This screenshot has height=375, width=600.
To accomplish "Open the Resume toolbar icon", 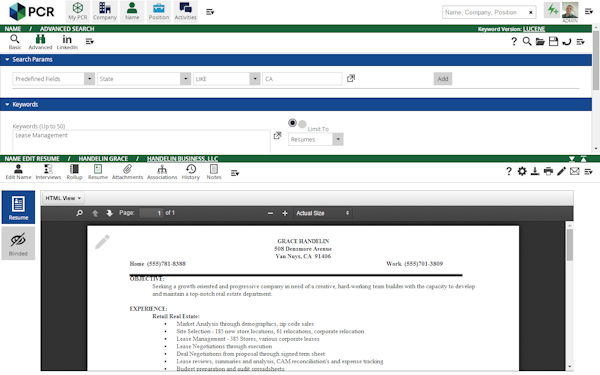I will point(98,172).
